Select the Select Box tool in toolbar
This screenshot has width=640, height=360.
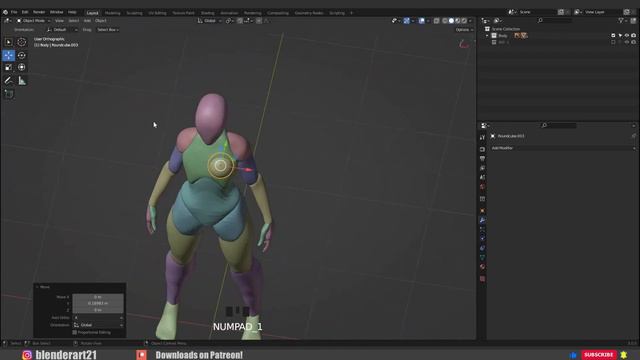9,42
